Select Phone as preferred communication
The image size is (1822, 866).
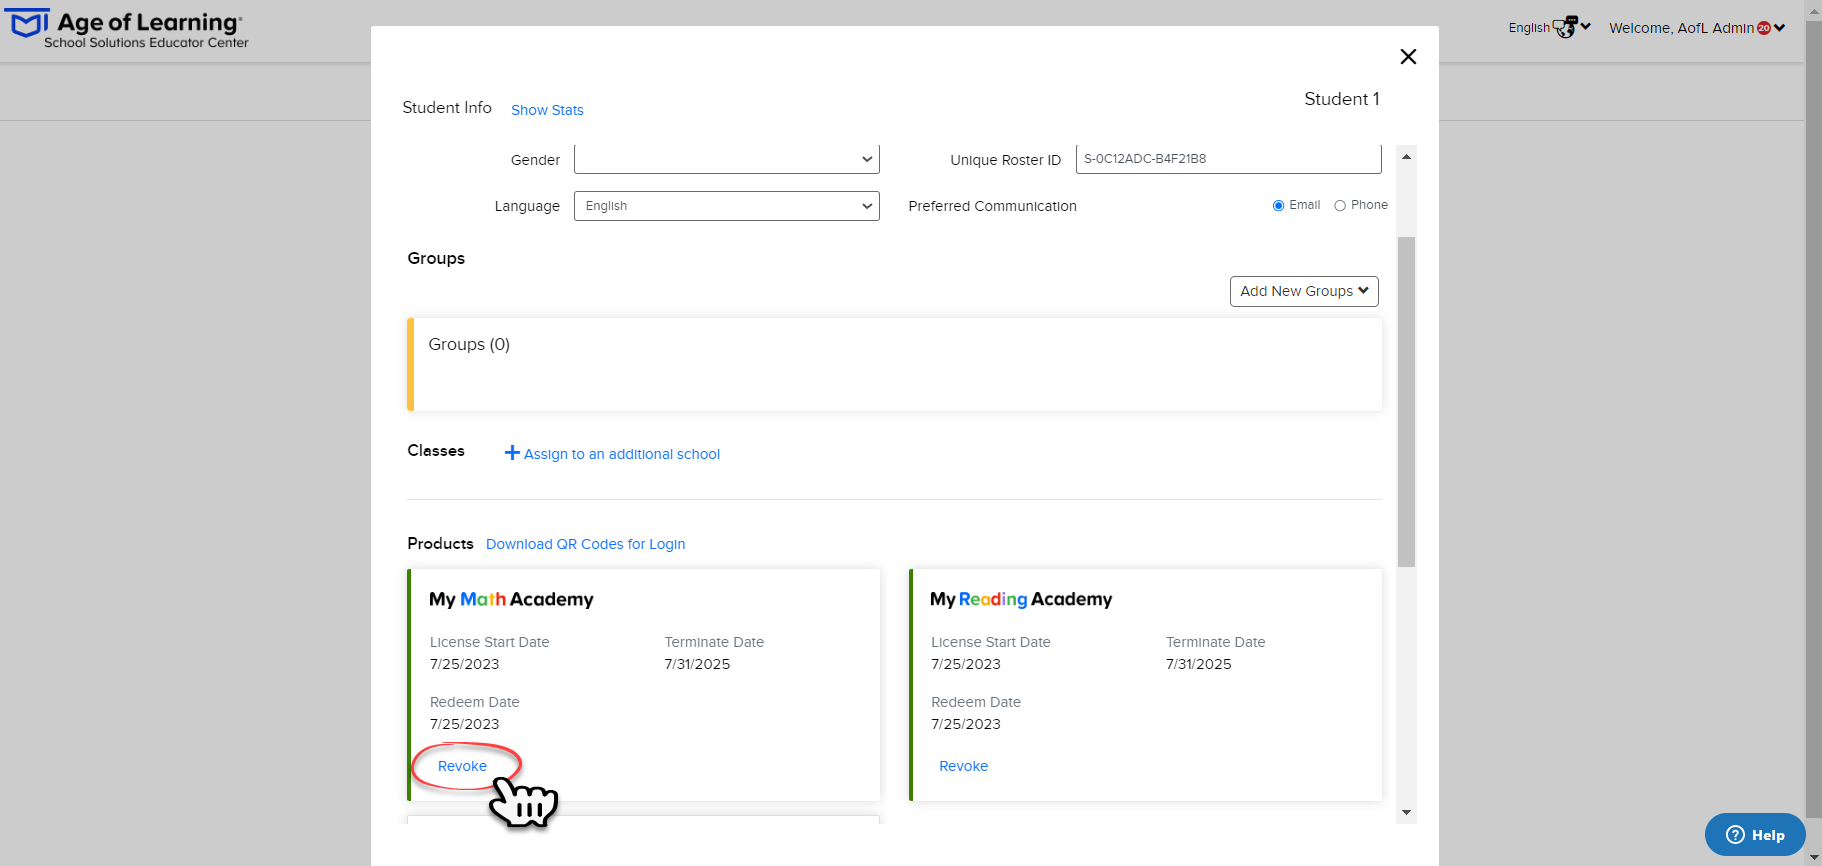(1340, 206)
